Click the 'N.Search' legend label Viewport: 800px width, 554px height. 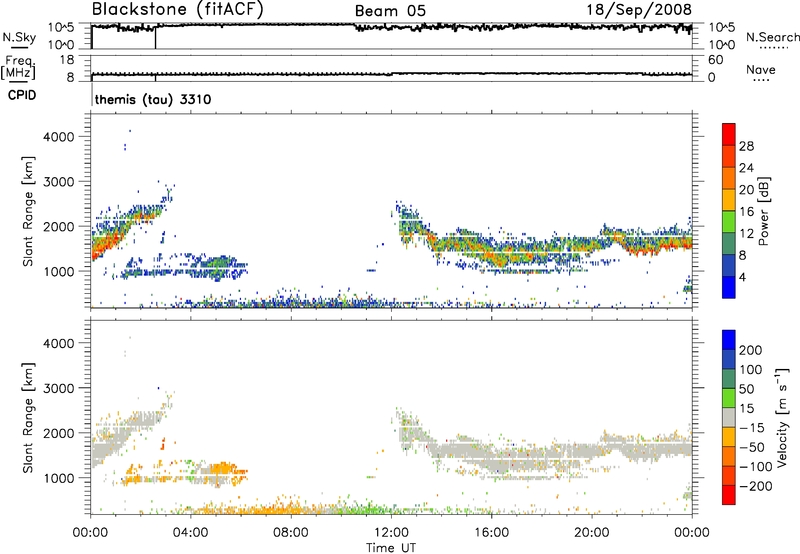click(x=772, y=37)
